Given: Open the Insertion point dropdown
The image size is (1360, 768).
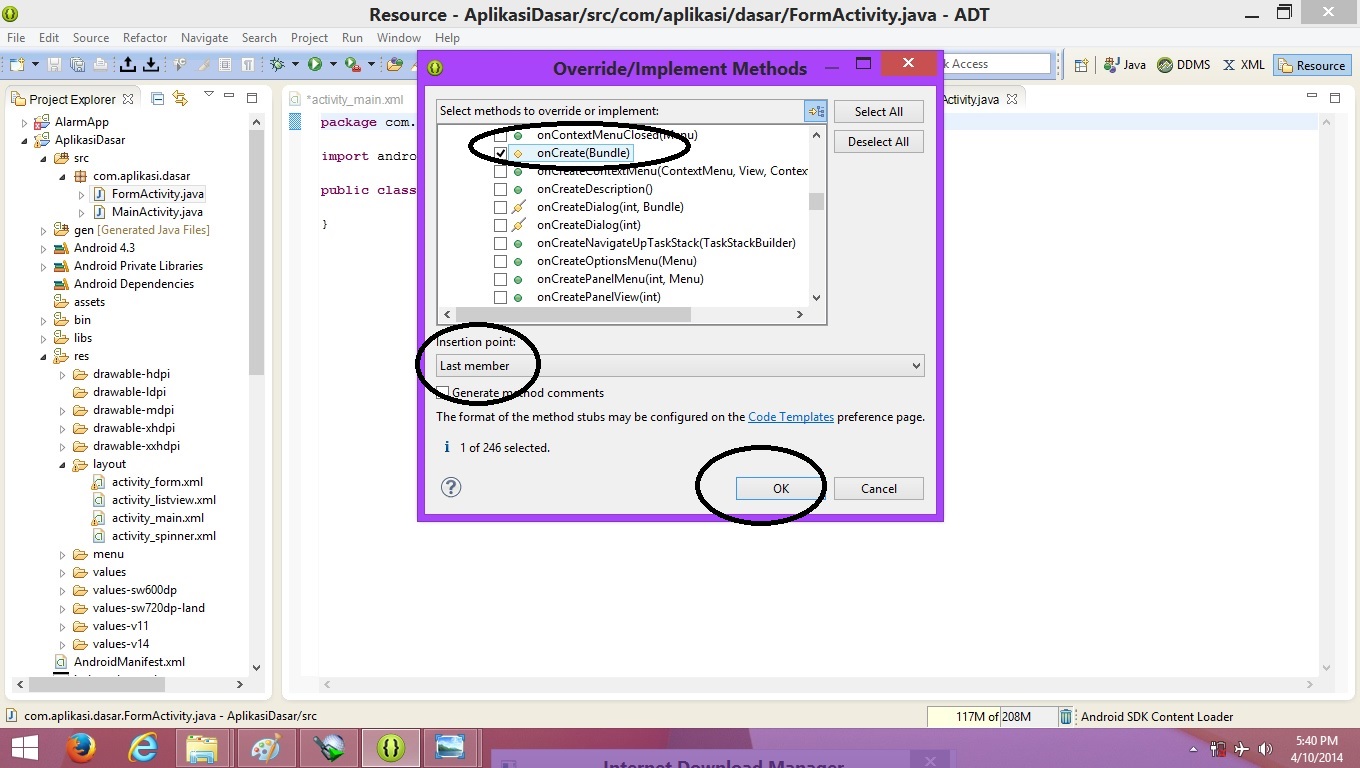Looking at the screenshot, I should 680,366.
